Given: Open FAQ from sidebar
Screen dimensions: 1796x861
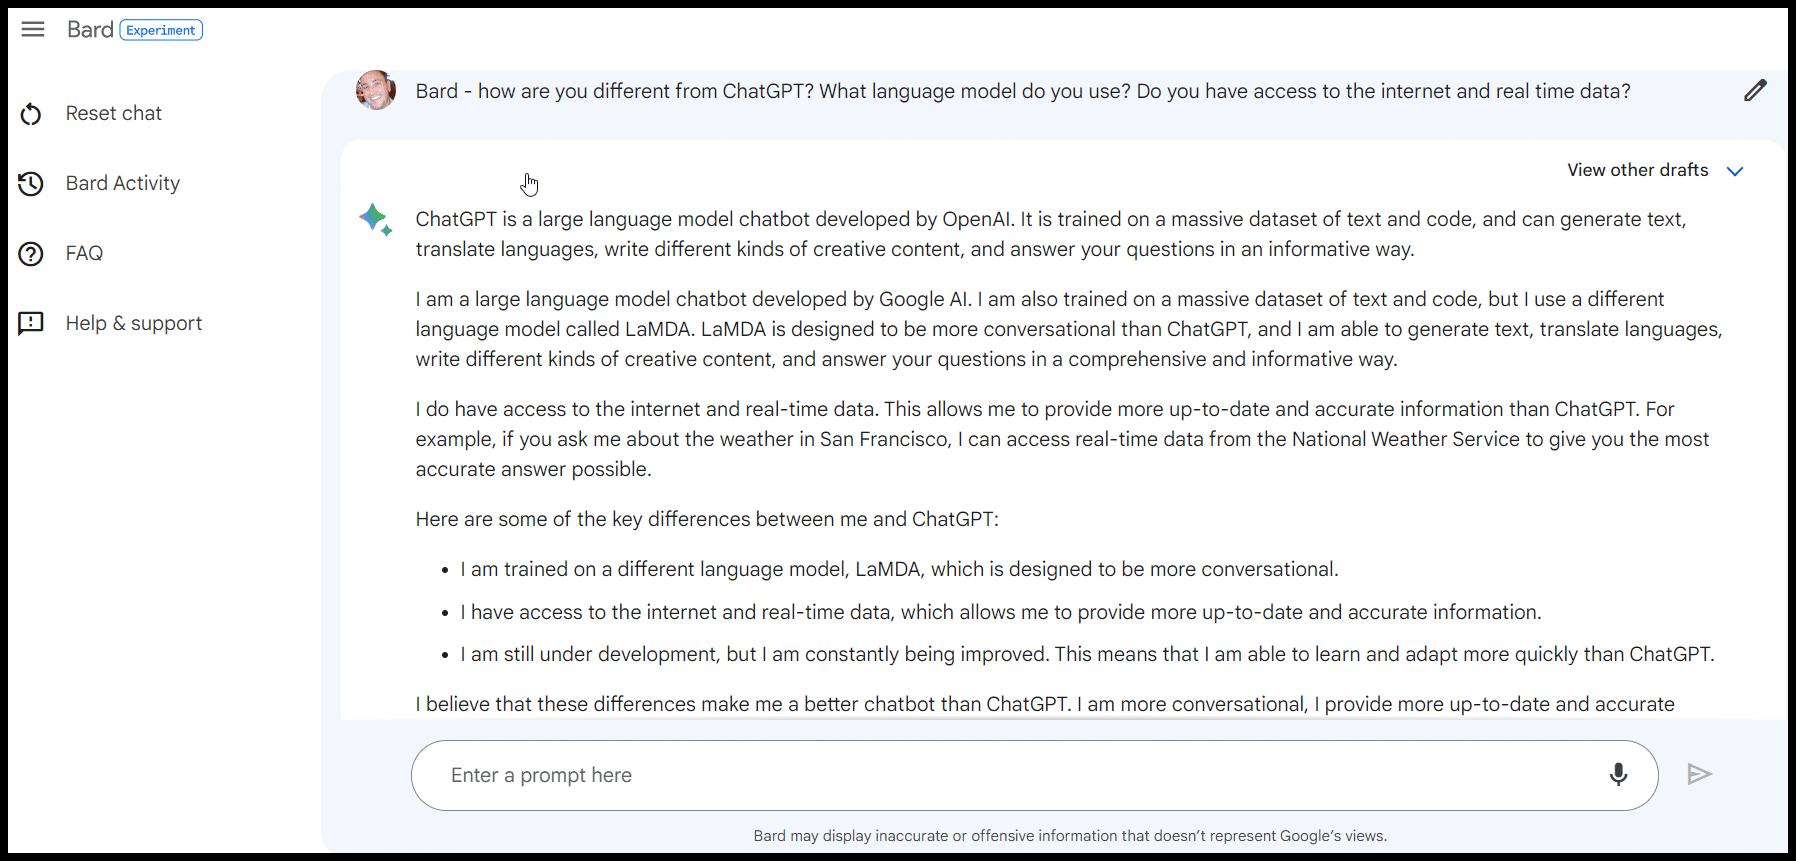Looking at the screenshot, I should (x=84, y=254).
